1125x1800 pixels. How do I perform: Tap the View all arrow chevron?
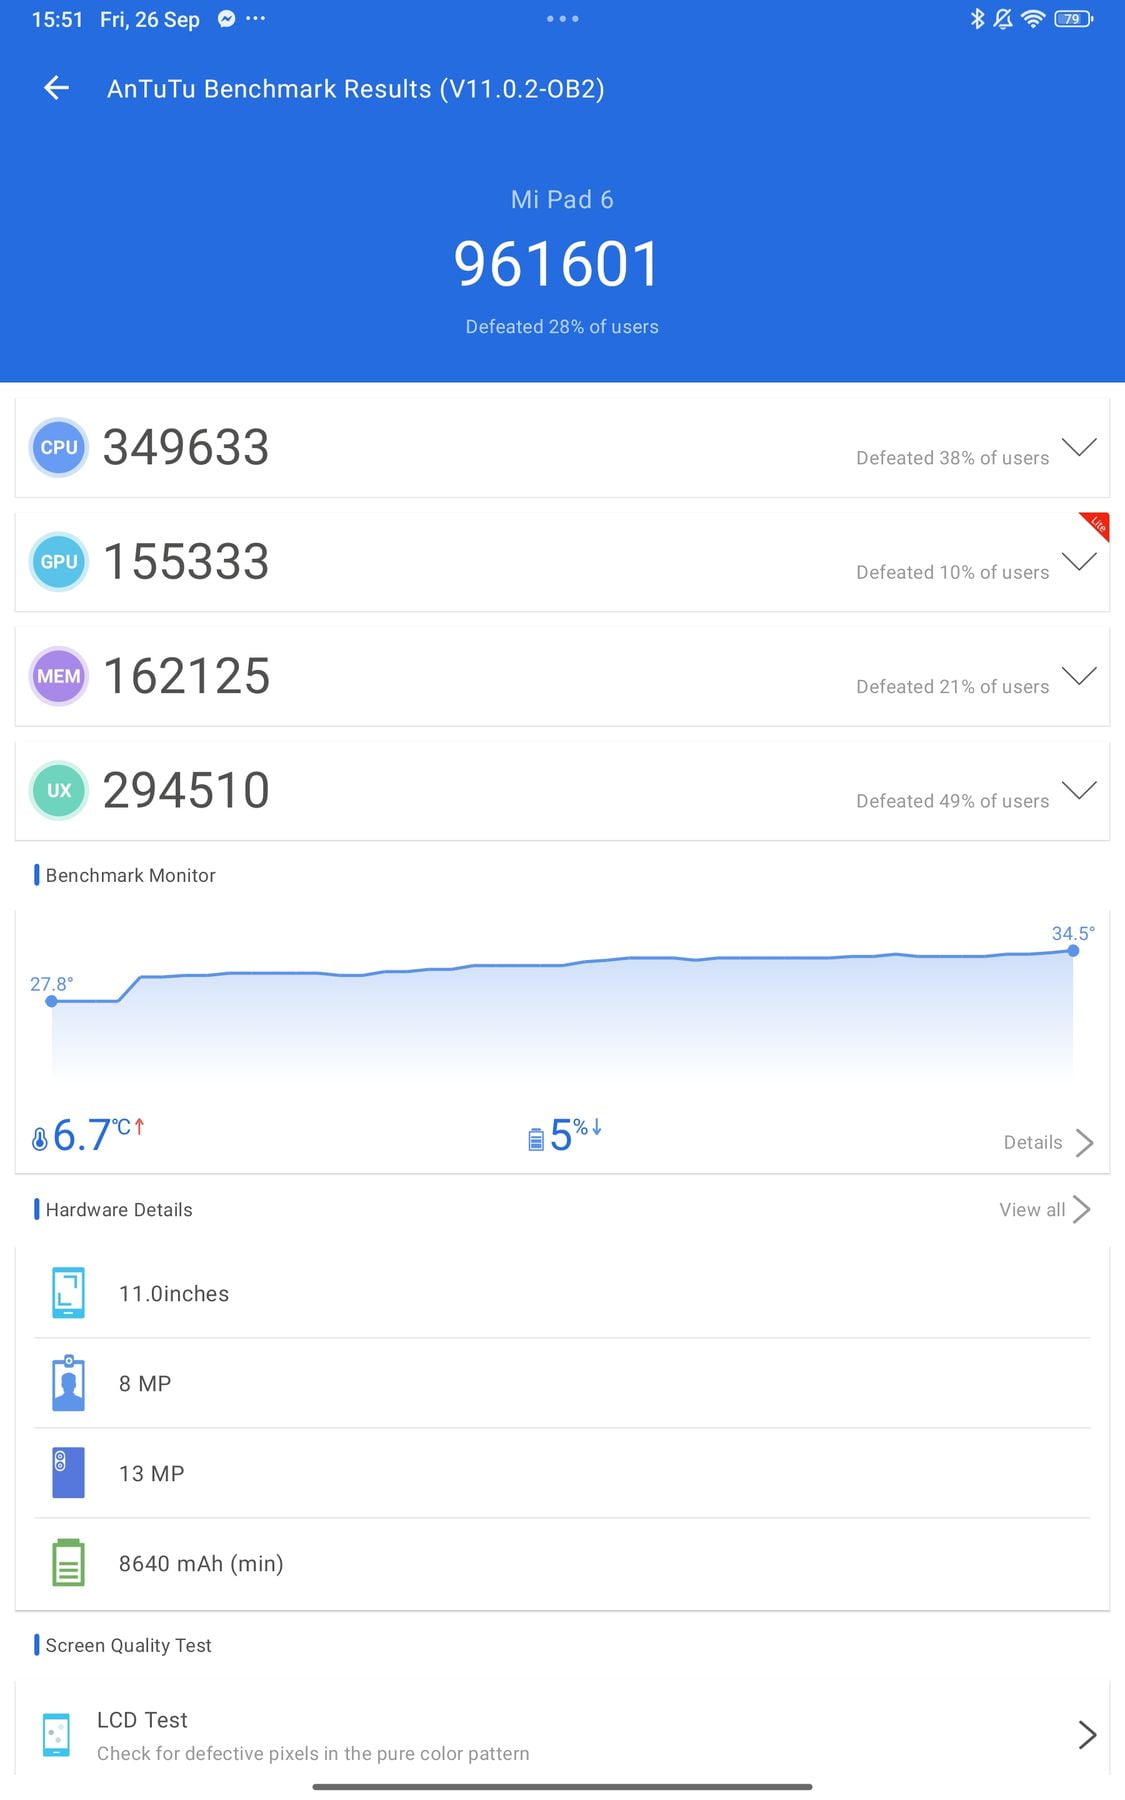(x=1081, y=1209)
